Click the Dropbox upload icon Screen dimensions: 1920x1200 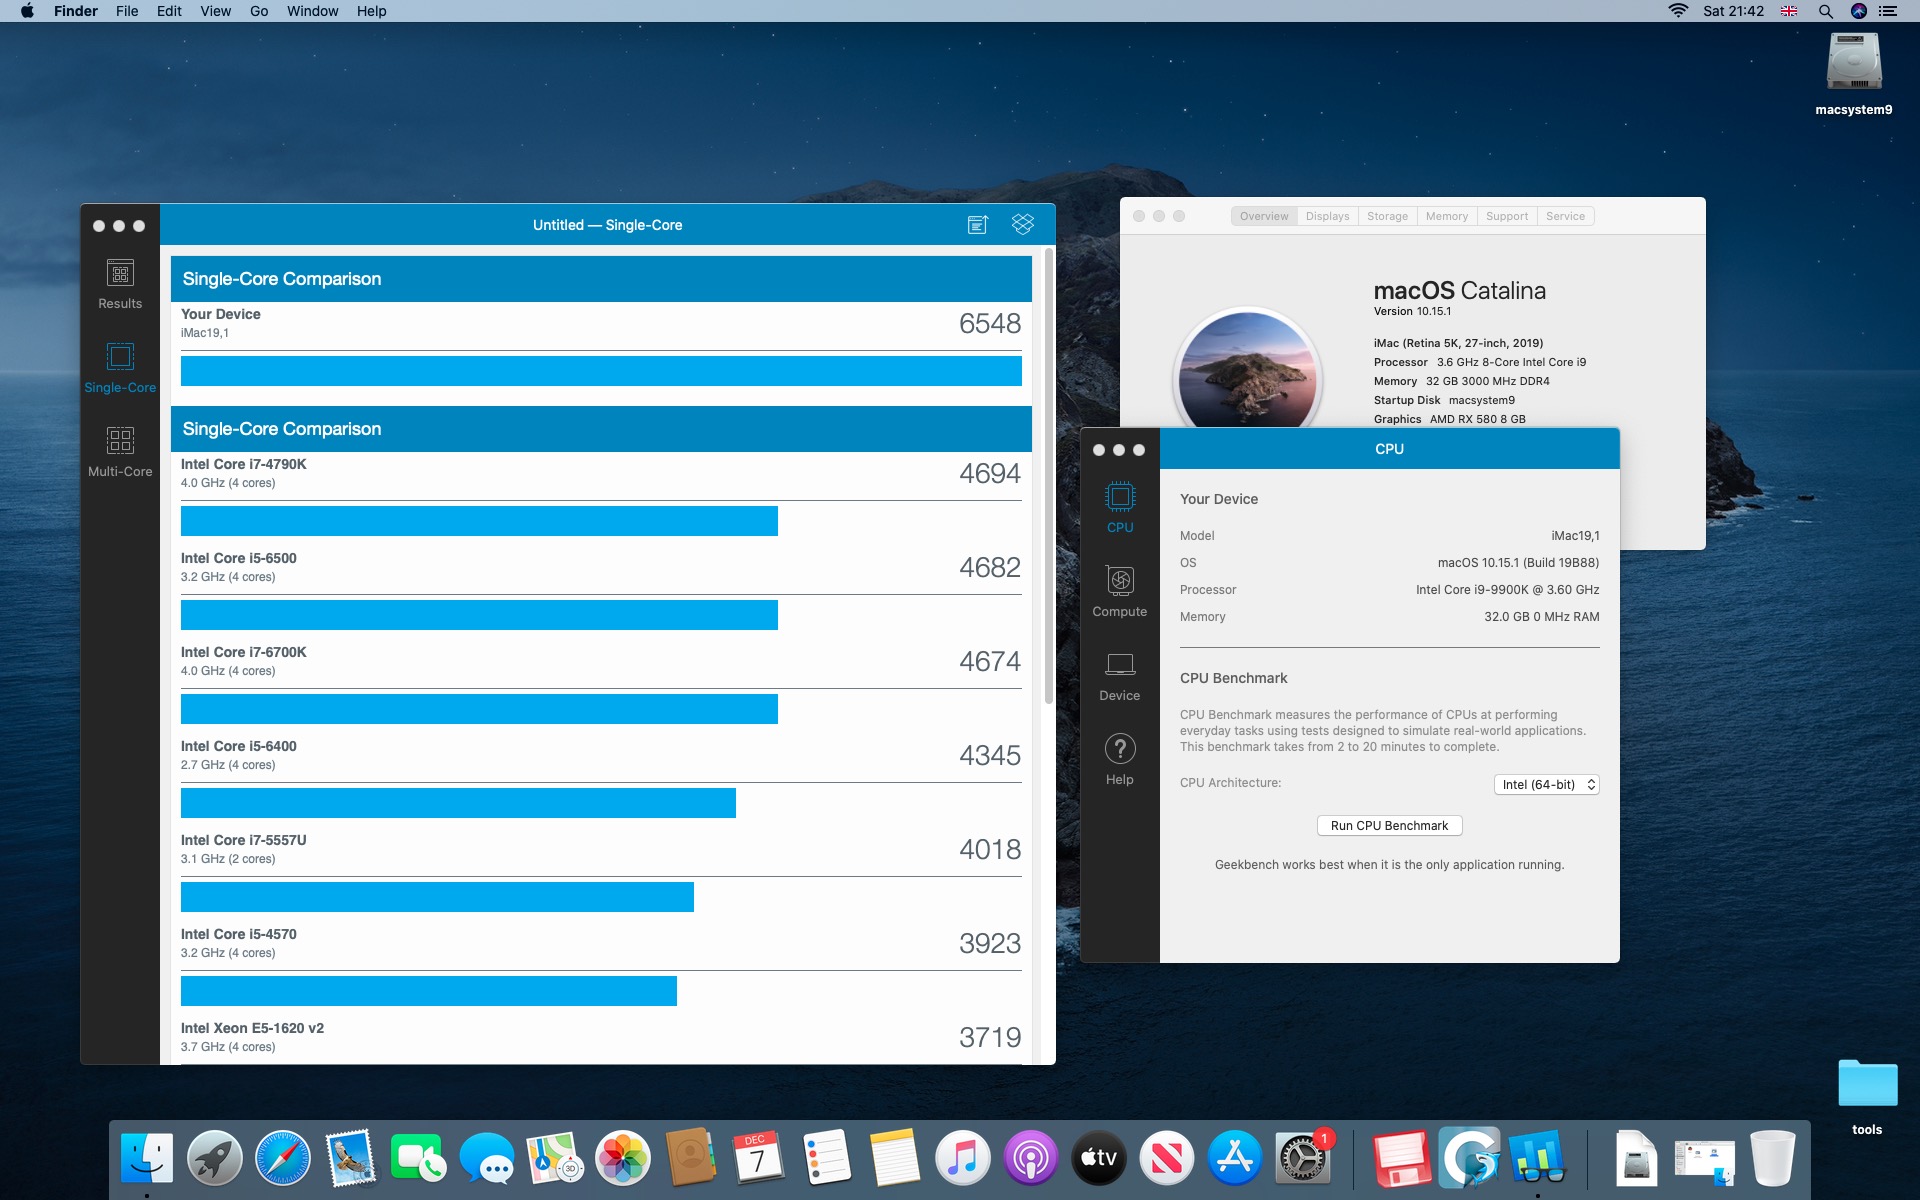coord(1022,225)
